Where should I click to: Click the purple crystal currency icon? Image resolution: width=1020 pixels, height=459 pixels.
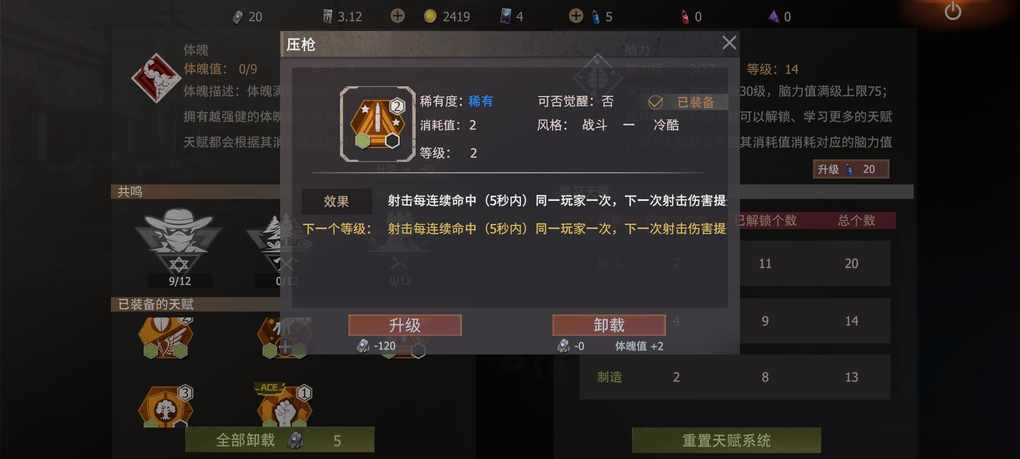click(x=773, y=17)
